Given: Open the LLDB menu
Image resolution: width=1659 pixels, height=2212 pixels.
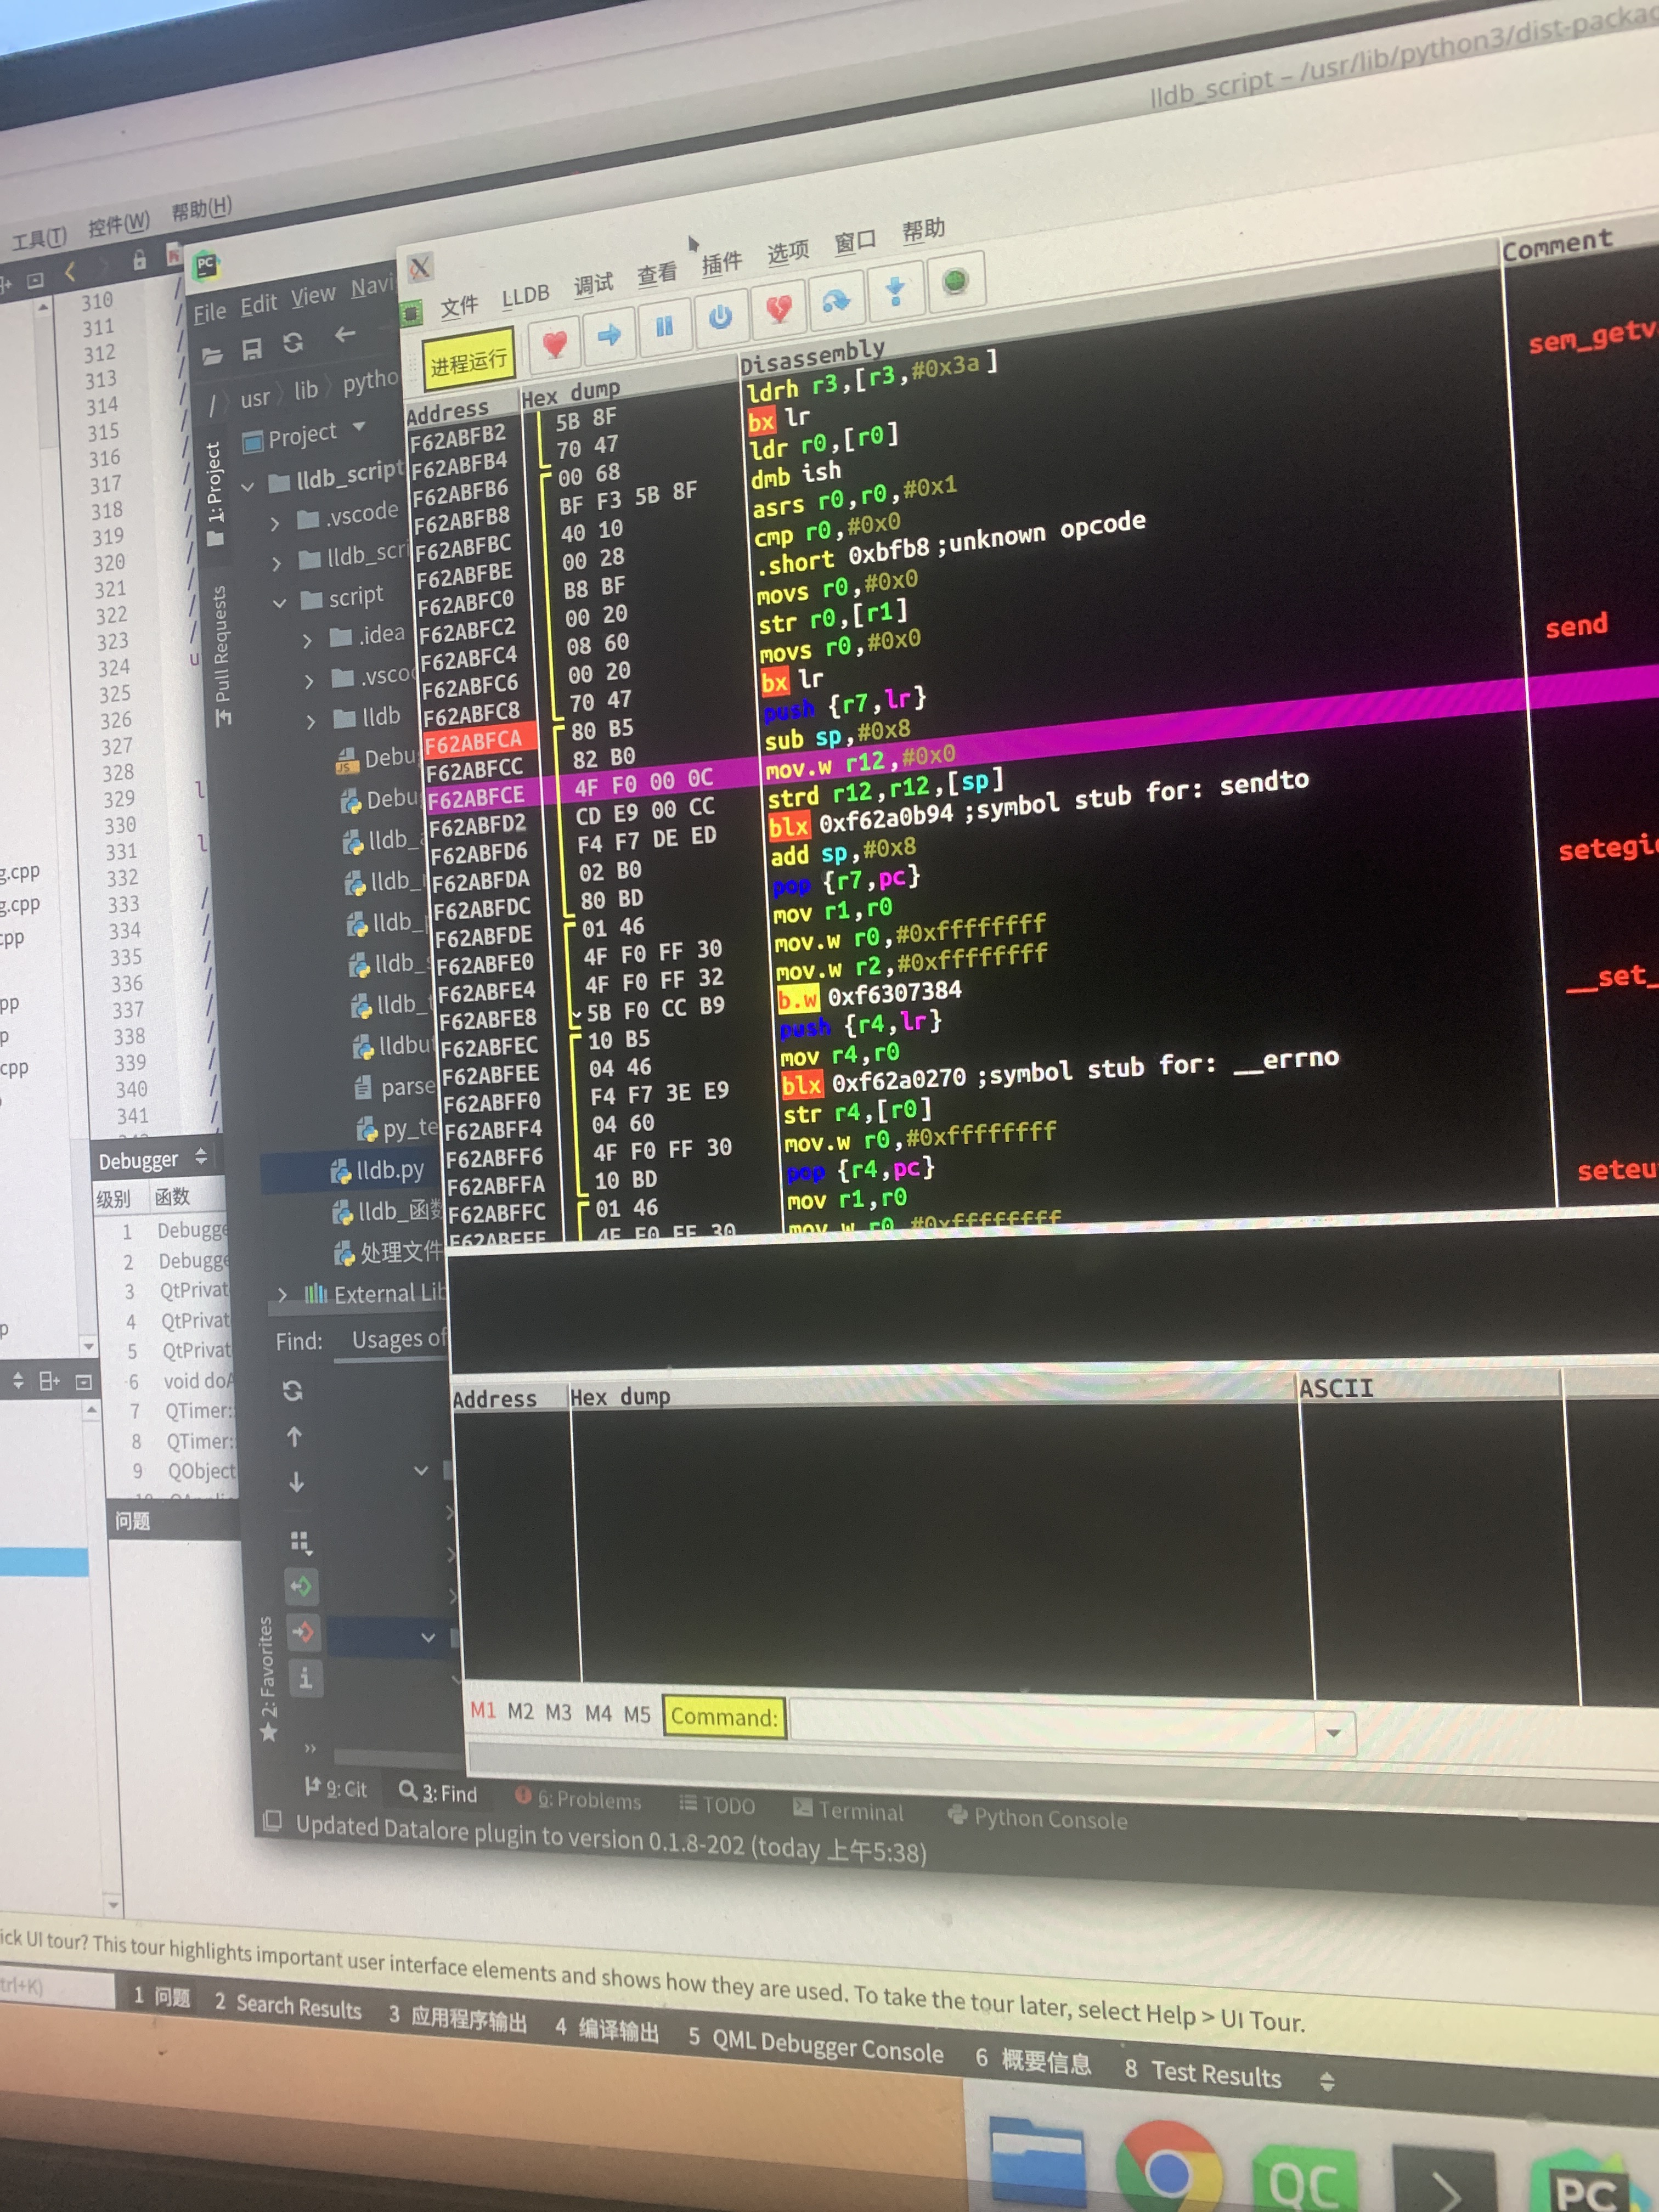Looking at the screenshot, I should pos(525,295).
